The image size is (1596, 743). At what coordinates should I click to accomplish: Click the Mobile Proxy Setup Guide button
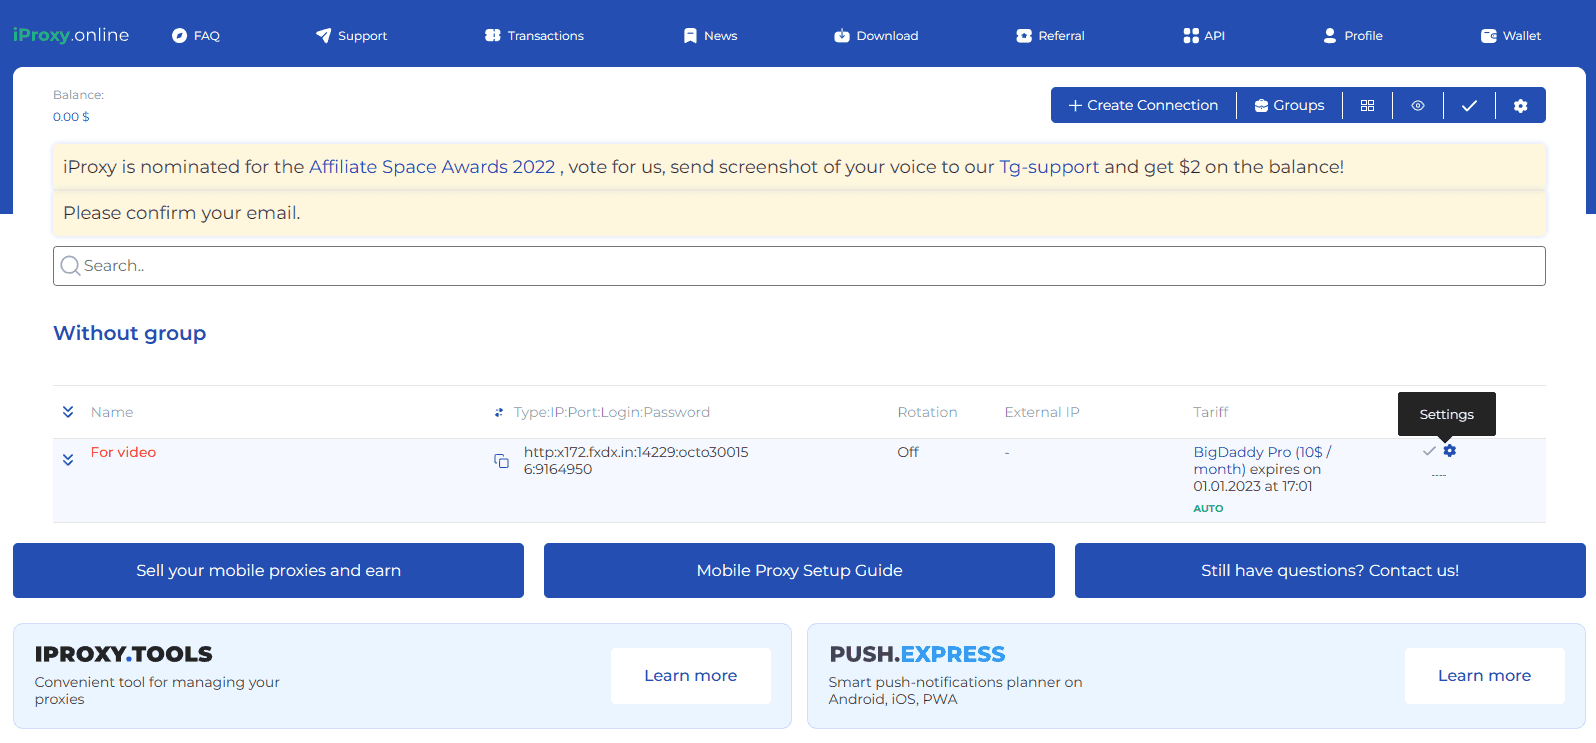click(x=799, y=570)
